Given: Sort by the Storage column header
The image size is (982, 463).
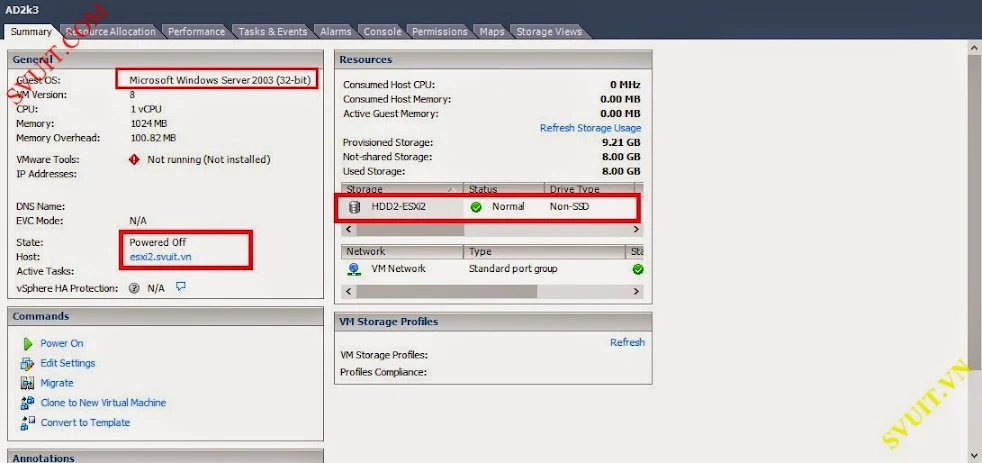Looking at the screenshot, I should 401,189.
